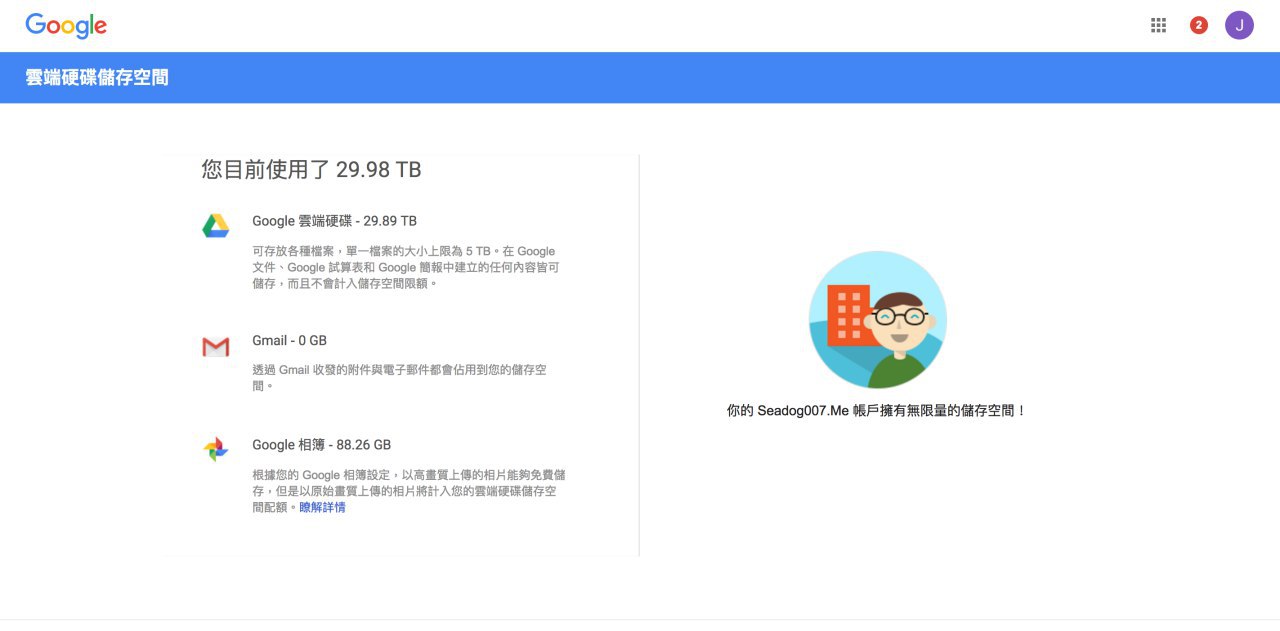
Task: Select the 您目前使用了 29.98 TB heading
Action: (311, 170)
